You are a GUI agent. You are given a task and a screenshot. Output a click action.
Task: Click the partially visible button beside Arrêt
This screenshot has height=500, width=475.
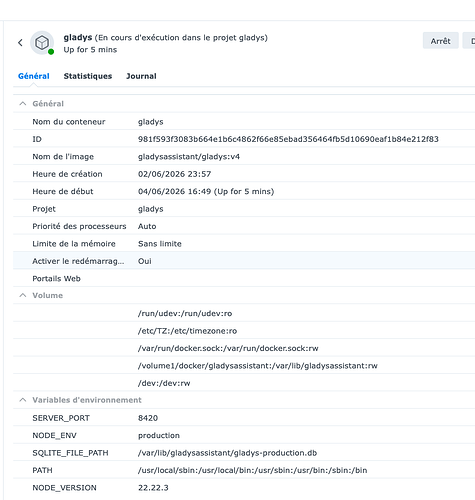pos(469,41)
